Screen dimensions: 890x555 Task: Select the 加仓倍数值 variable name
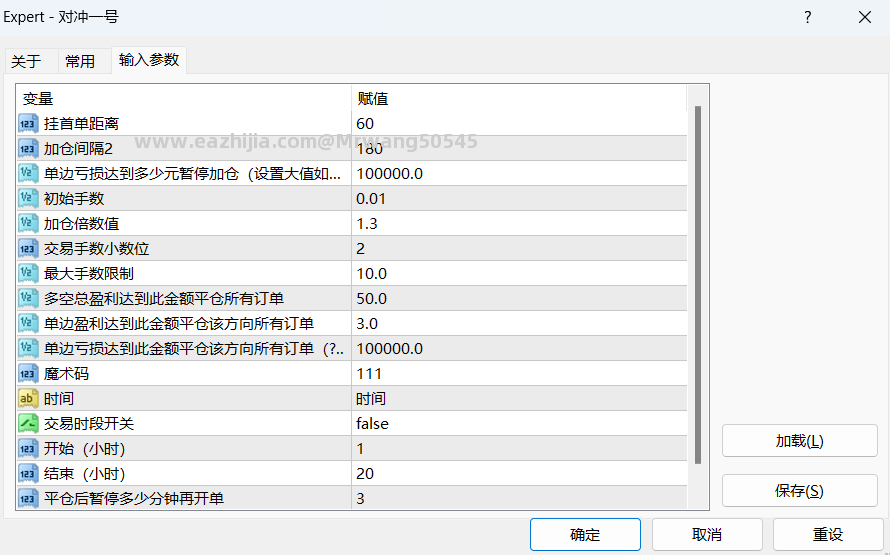81,224
